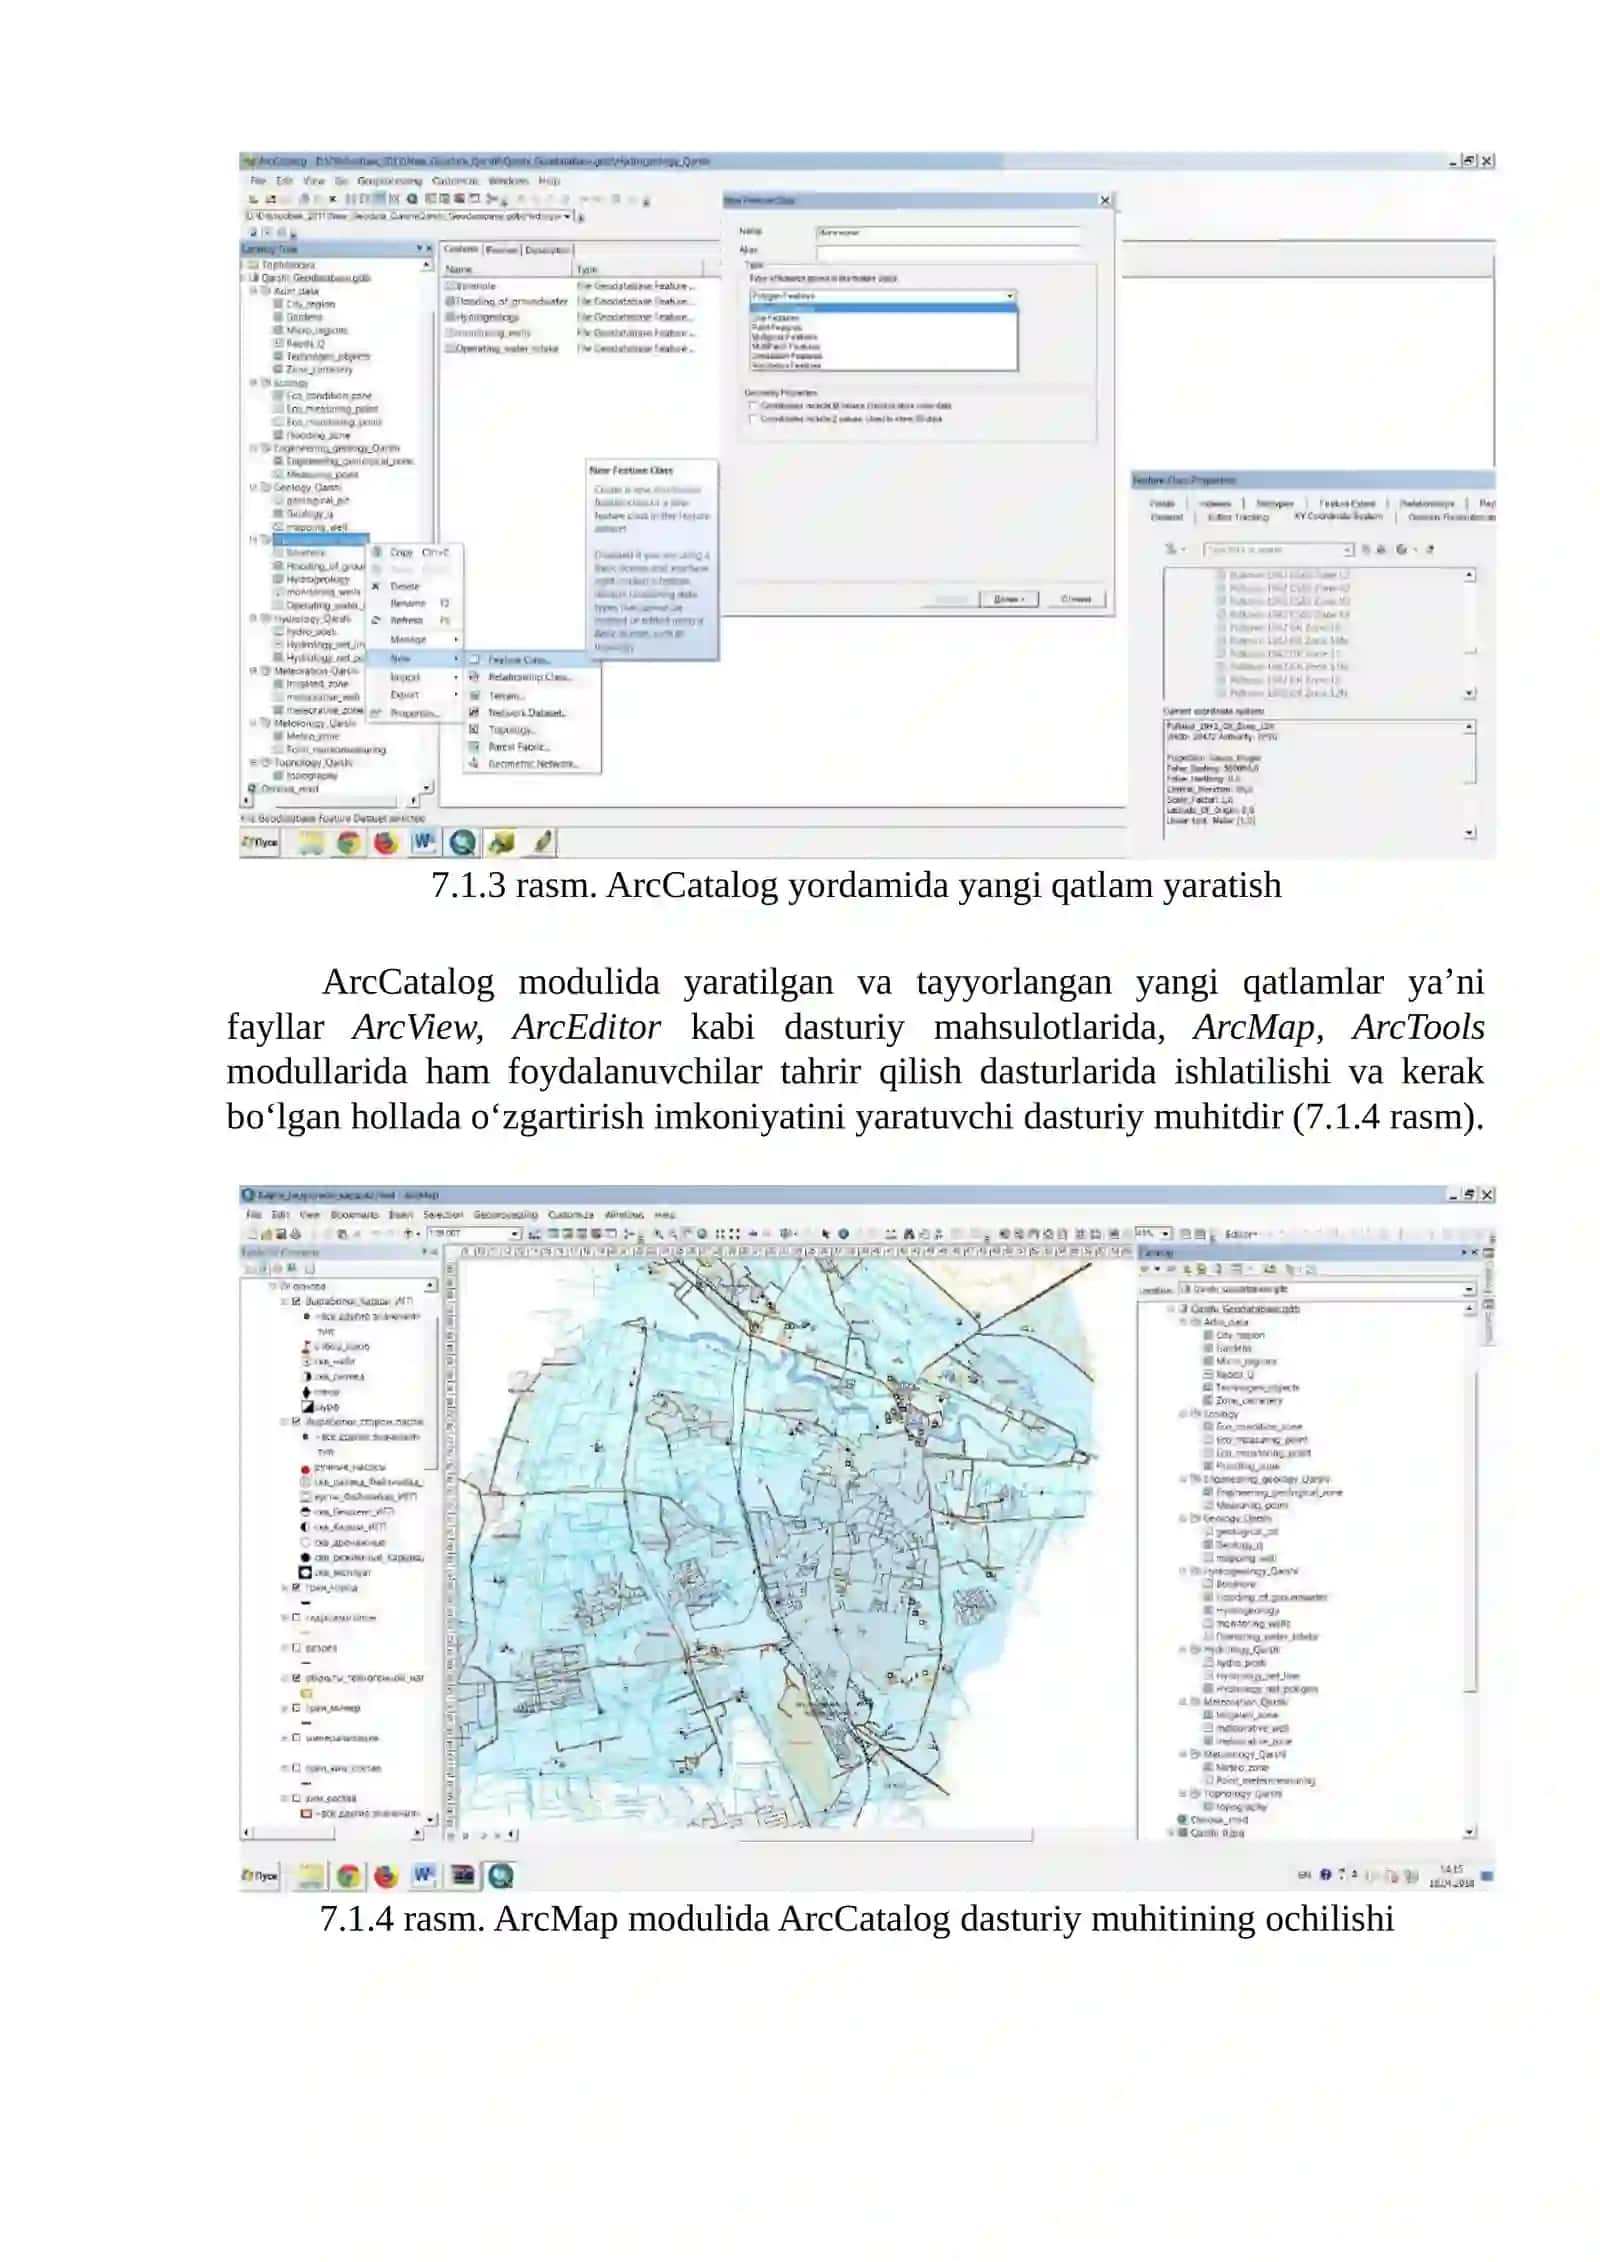Viewport: 1600px width, 2262px height.
Task: Open Word in the ArcCatalog screenshot taskbar
Action: point(423,843)
